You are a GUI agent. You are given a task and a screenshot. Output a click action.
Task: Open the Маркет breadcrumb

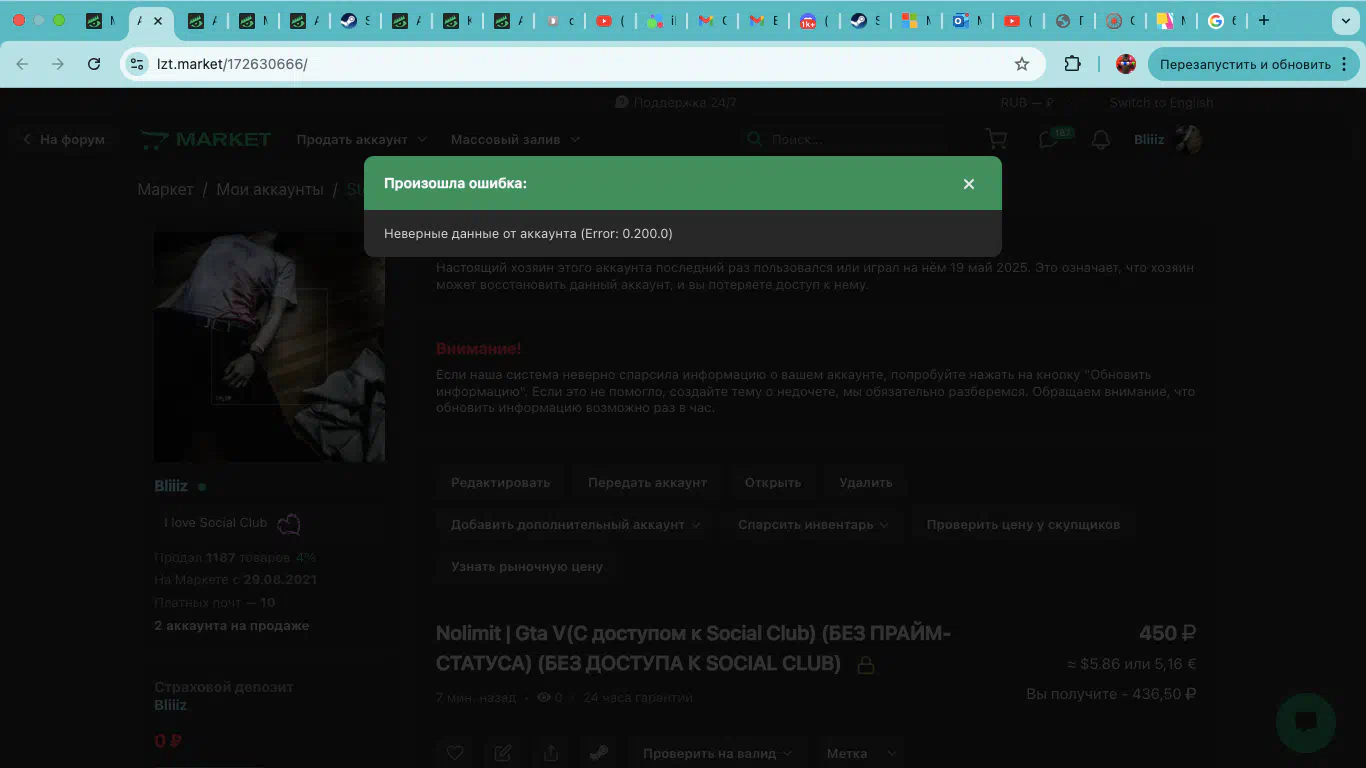tap(165, 189)
